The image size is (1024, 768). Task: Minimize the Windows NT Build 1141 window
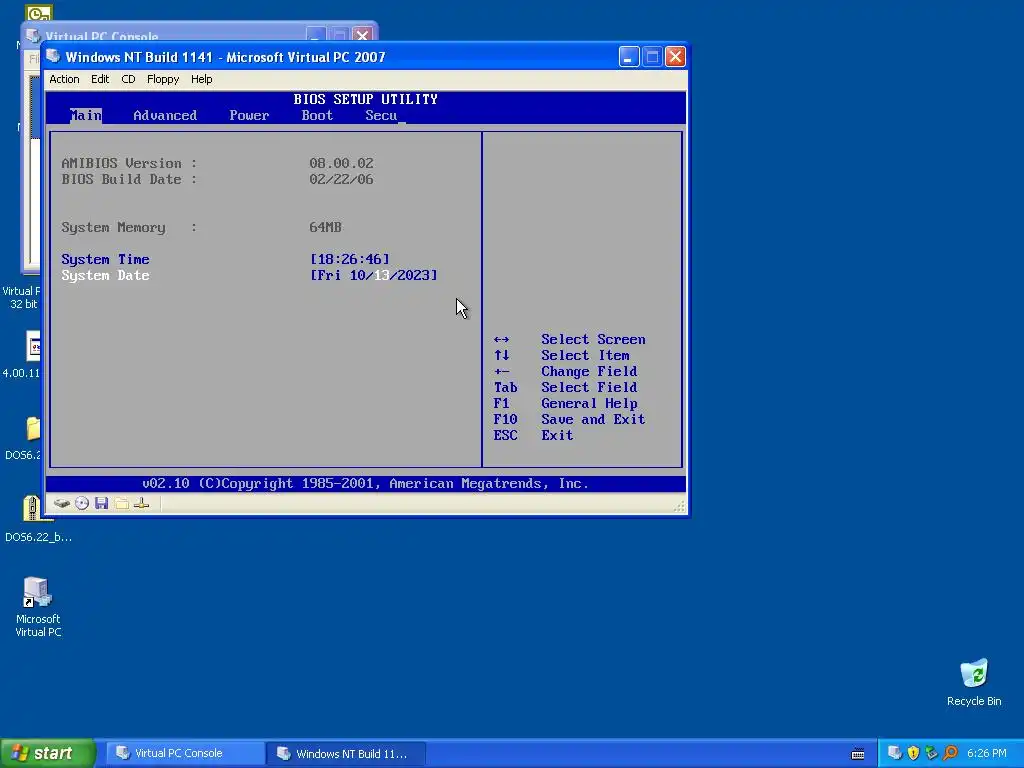click(629, 57)
